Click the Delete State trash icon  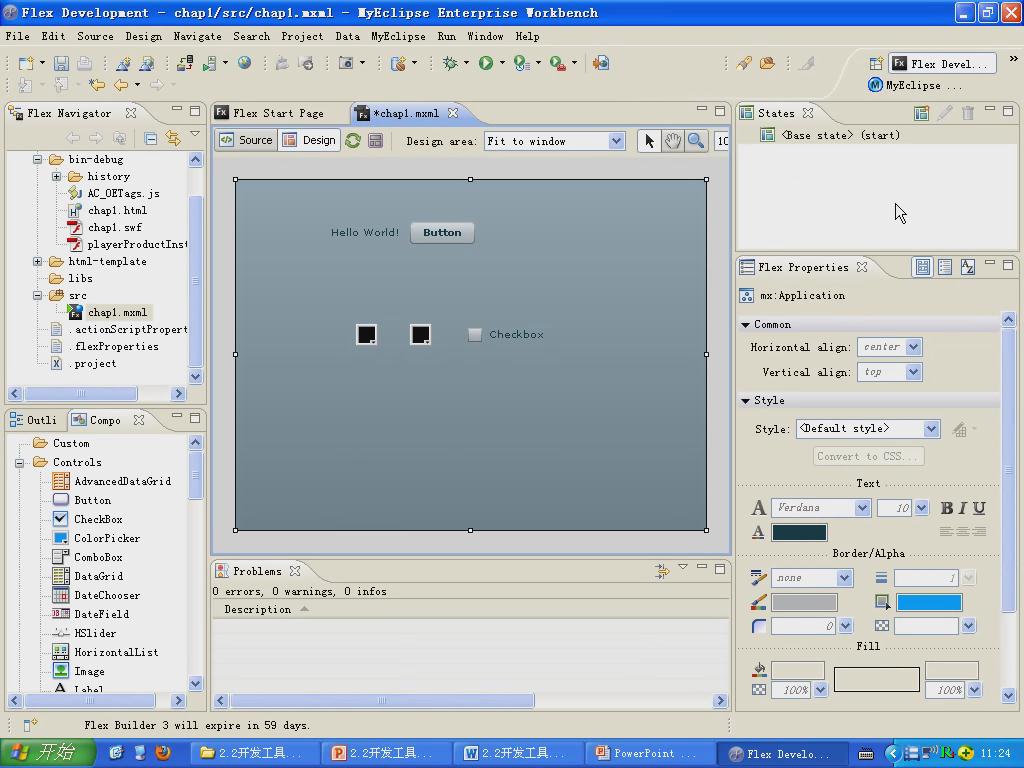click(968, 113)
